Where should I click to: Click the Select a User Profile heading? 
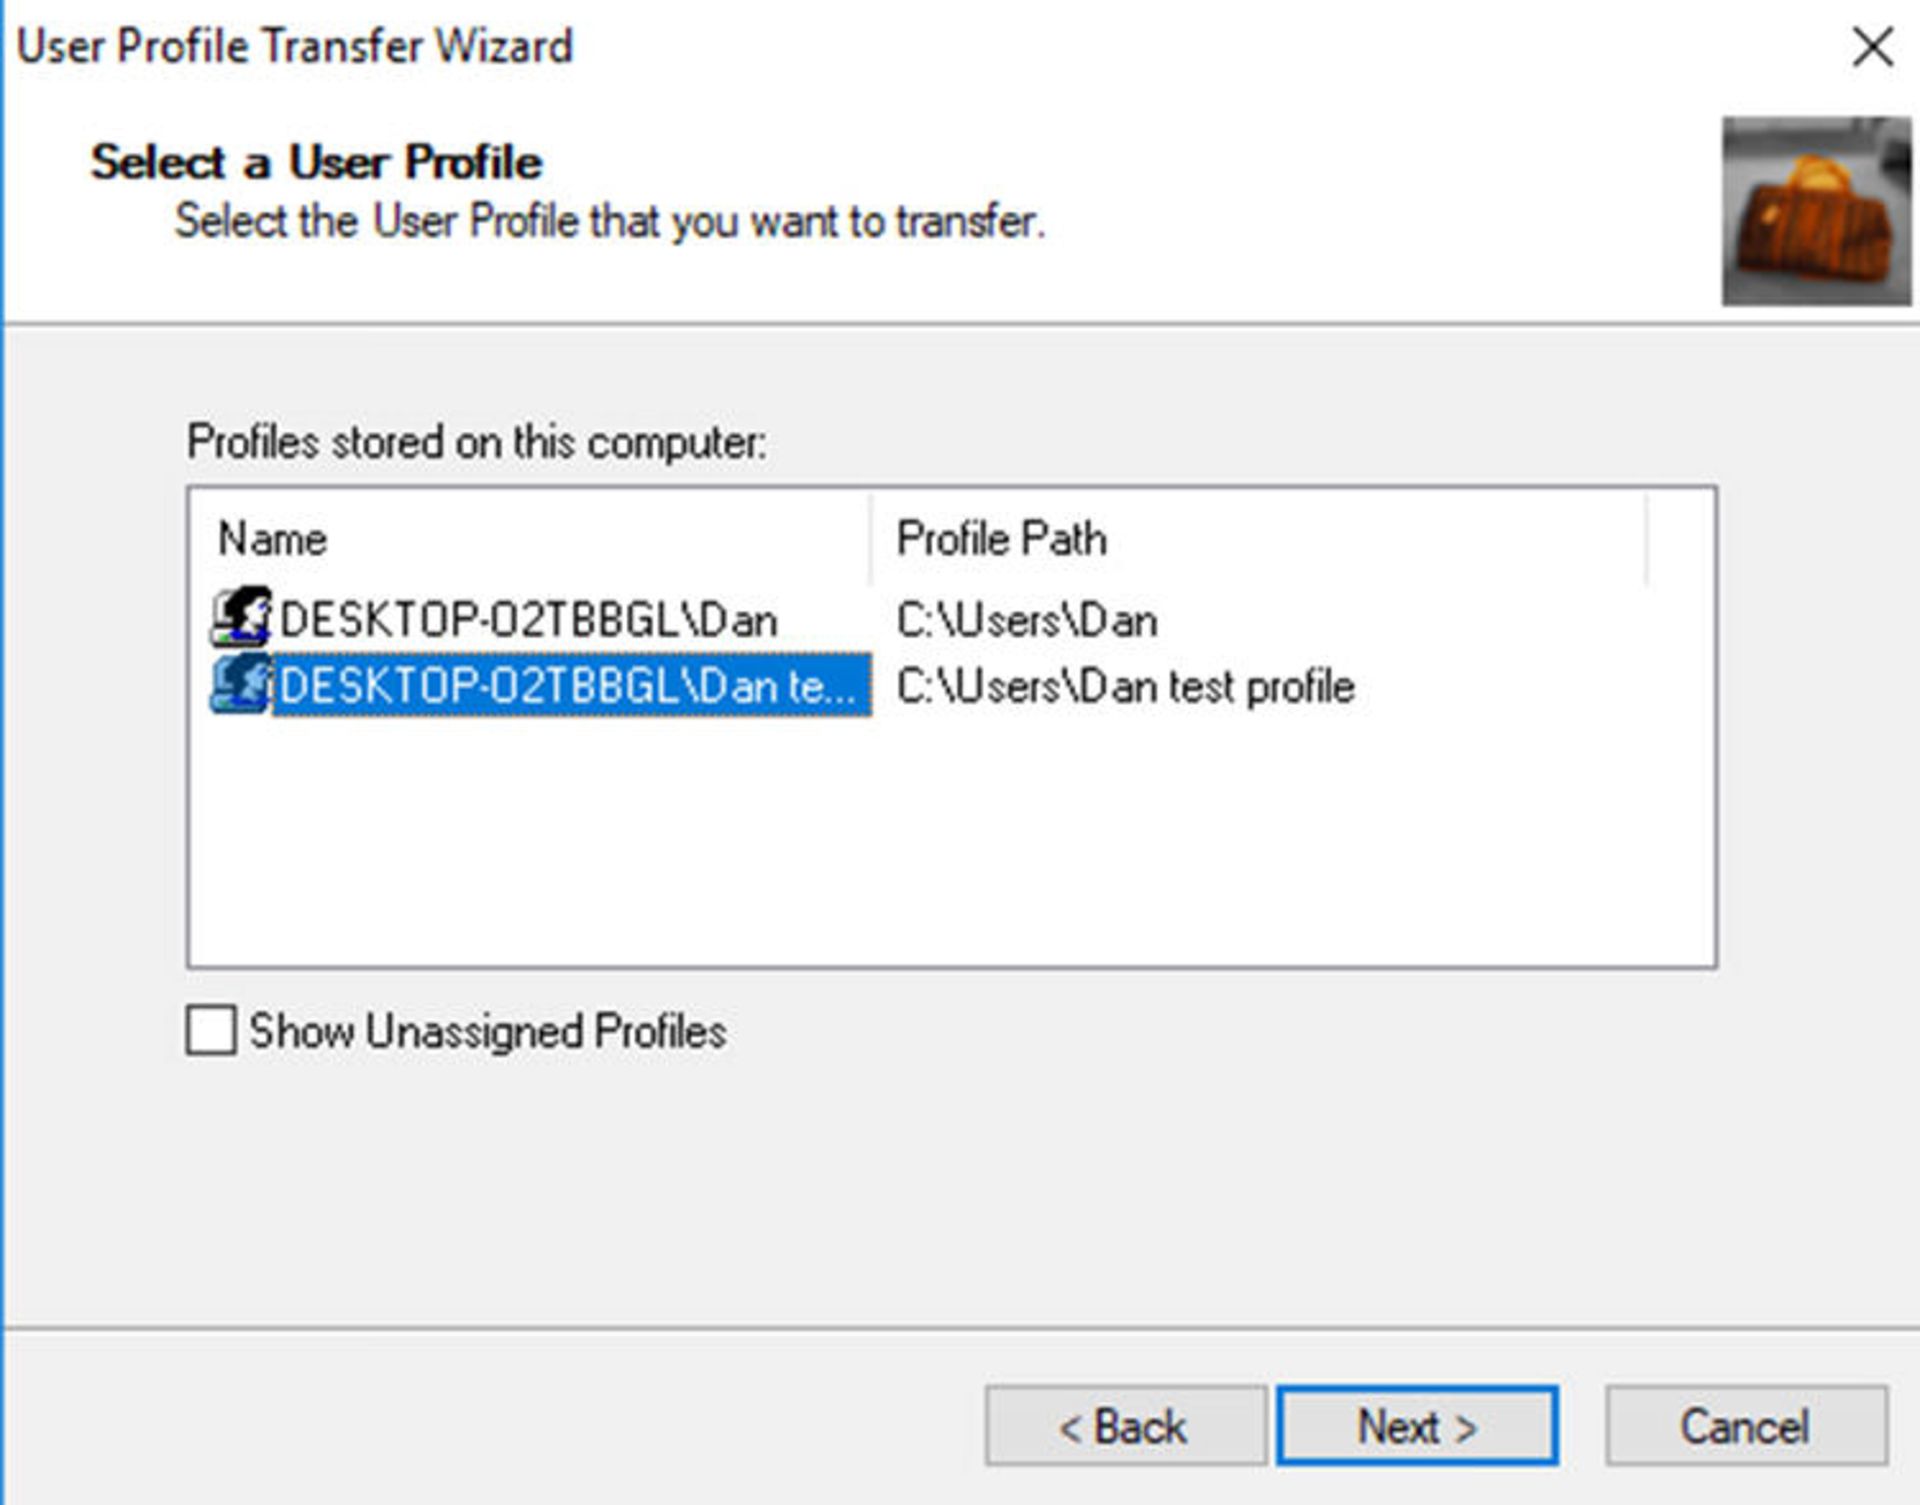coord(316,162)
